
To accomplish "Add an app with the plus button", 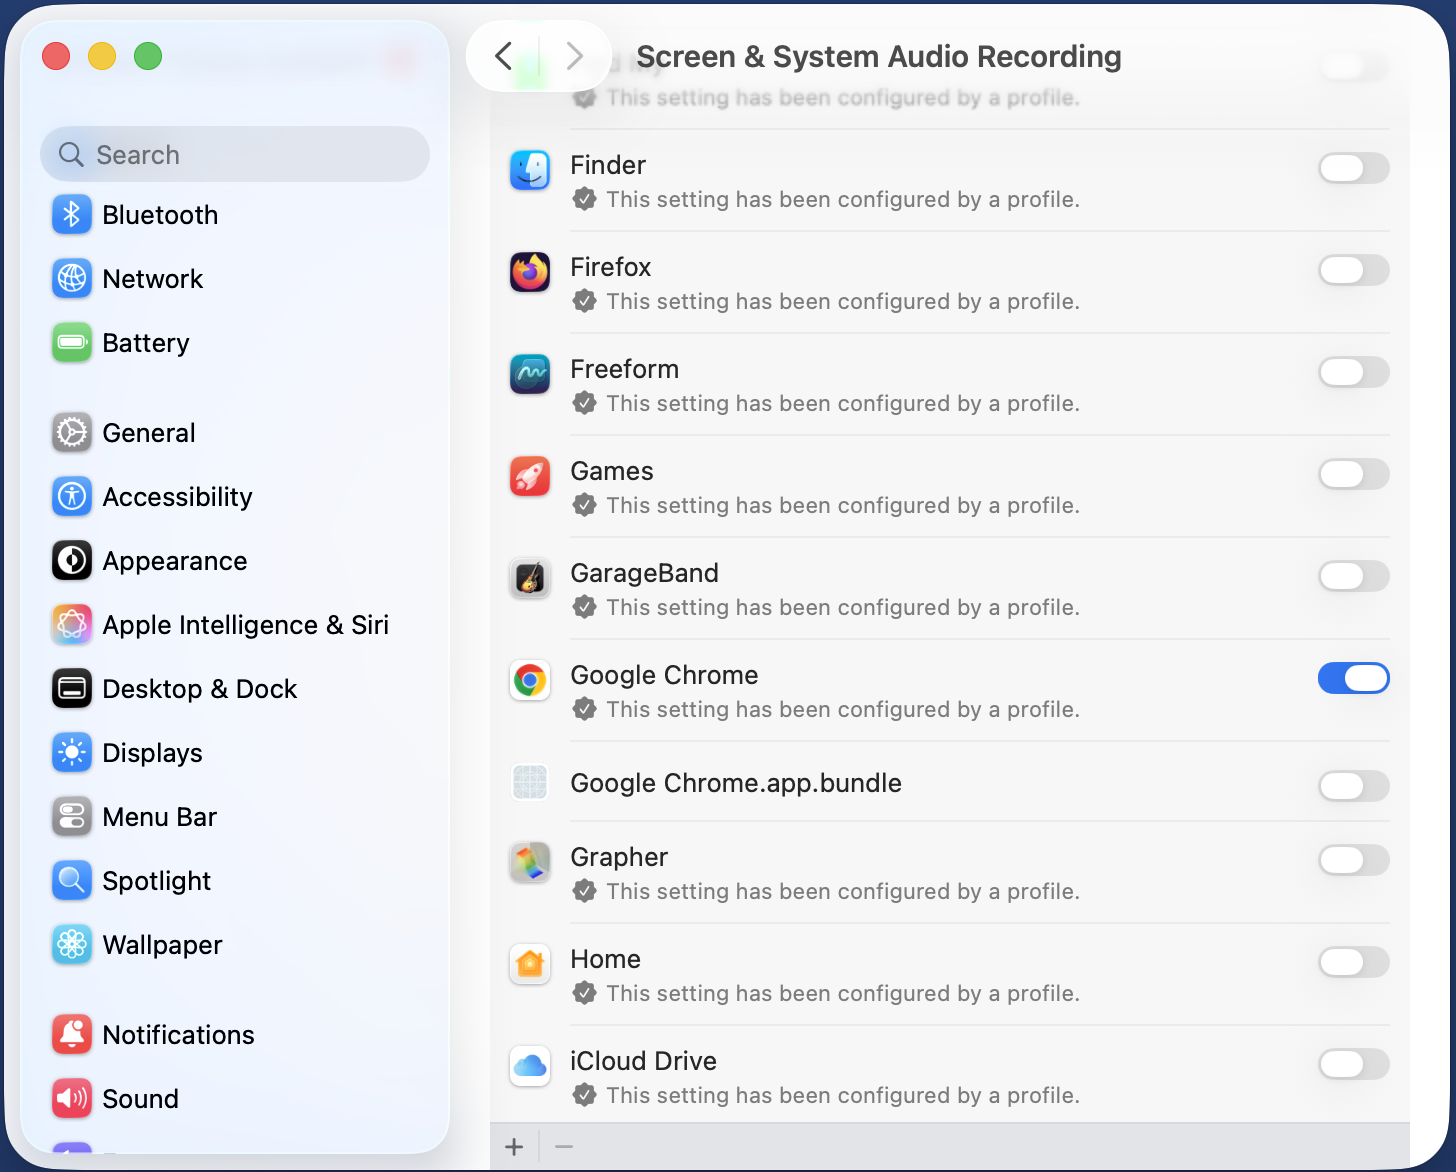I will pos(514,1147).
